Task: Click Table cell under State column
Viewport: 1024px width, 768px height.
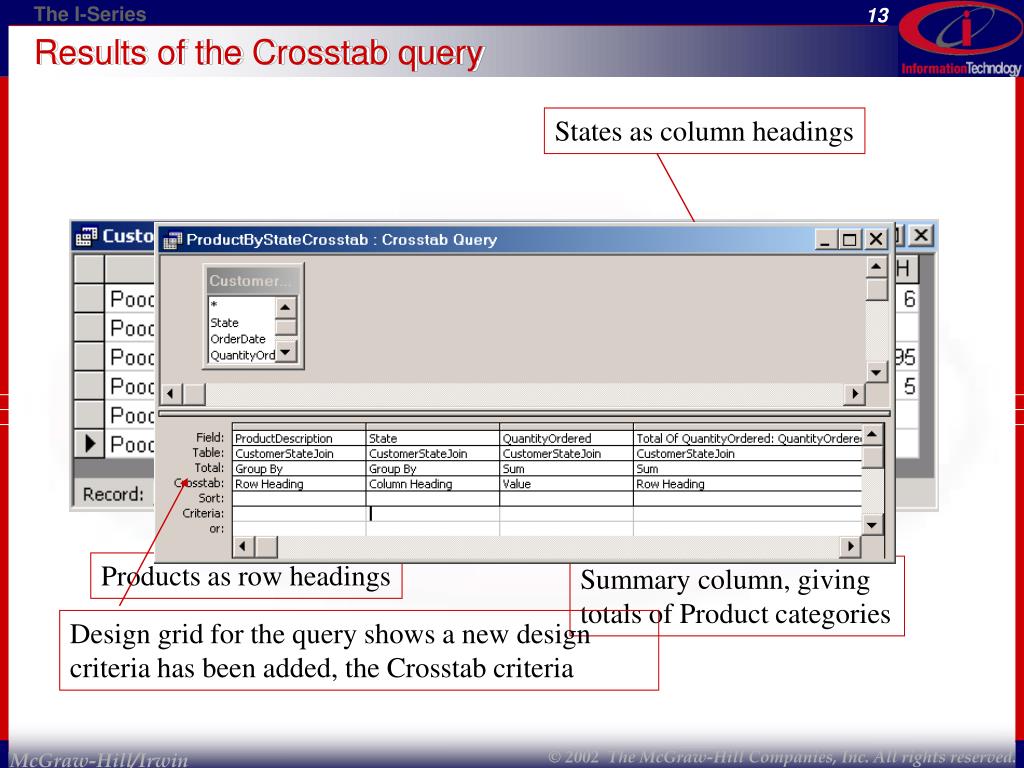Action: click(x=432, y=454)
